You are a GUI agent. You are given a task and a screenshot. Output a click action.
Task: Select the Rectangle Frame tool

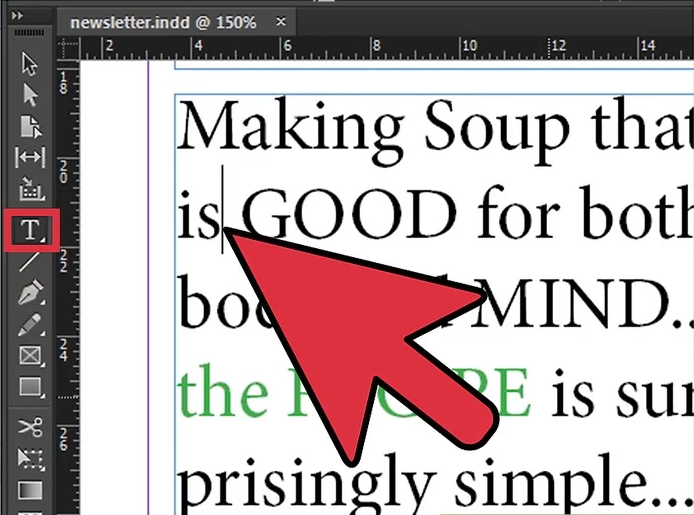(31, 356)
